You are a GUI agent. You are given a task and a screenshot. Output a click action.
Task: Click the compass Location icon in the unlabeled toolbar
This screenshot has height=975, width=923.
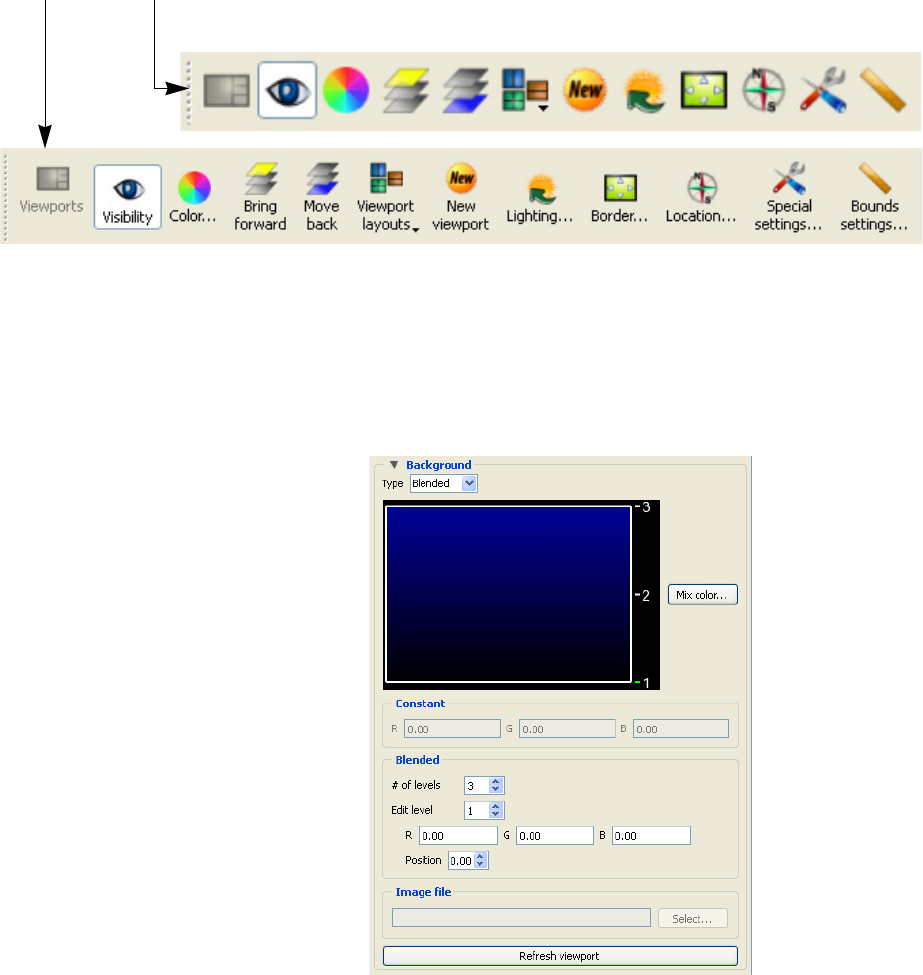click(763, 91)
